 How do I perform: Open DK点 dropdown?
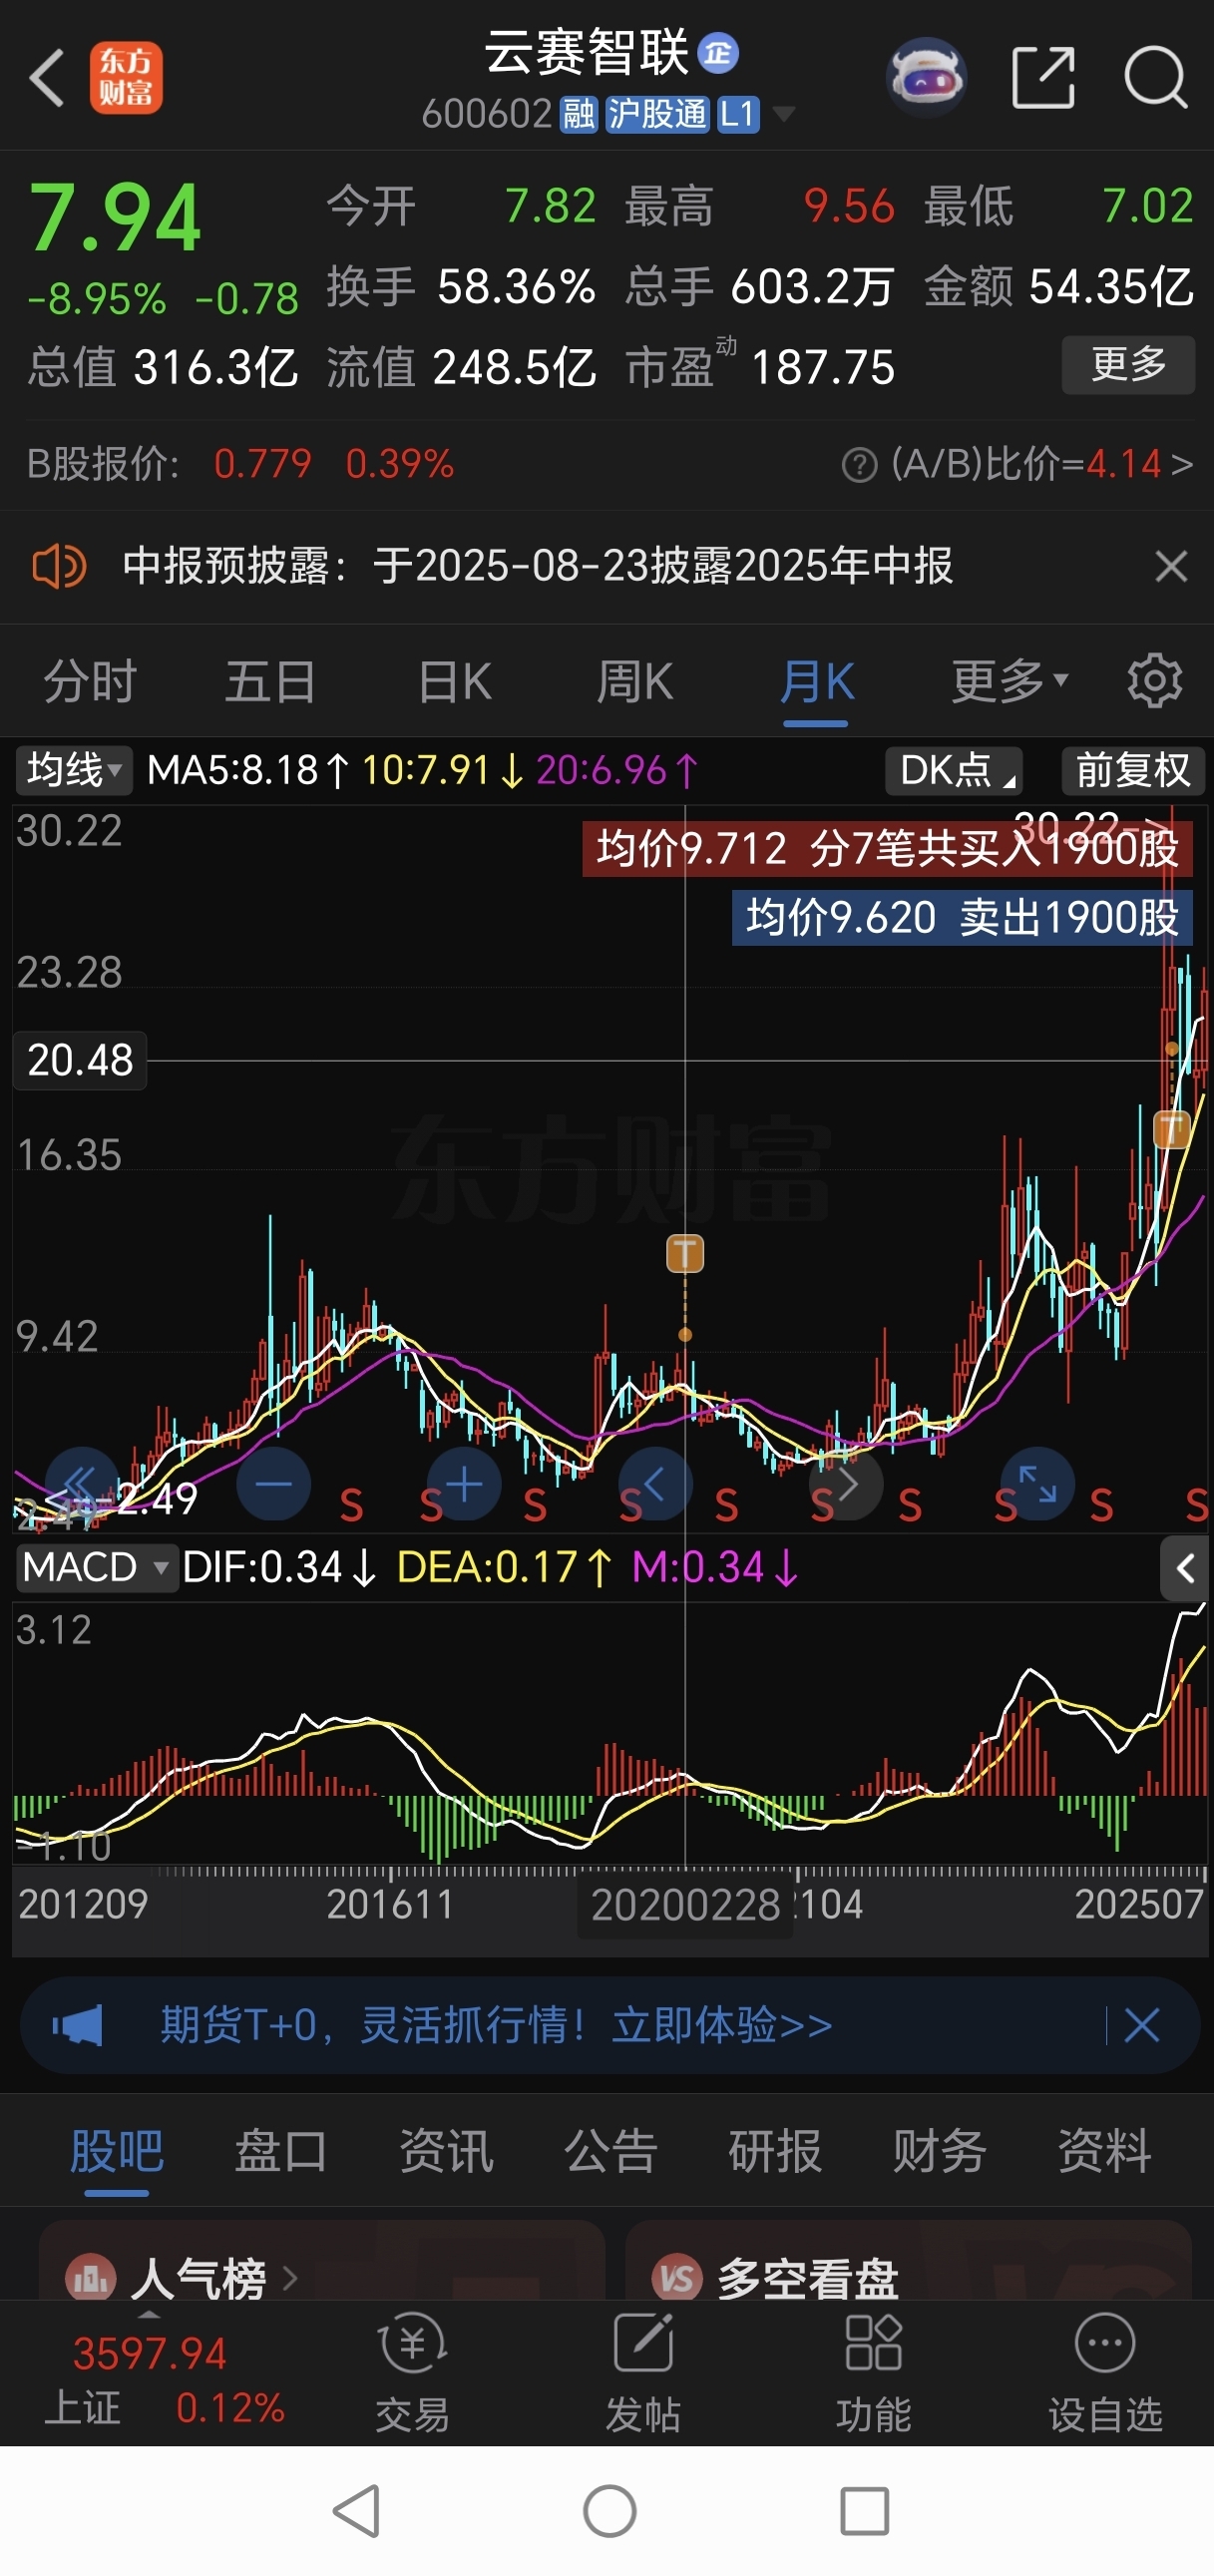point(955,771)
